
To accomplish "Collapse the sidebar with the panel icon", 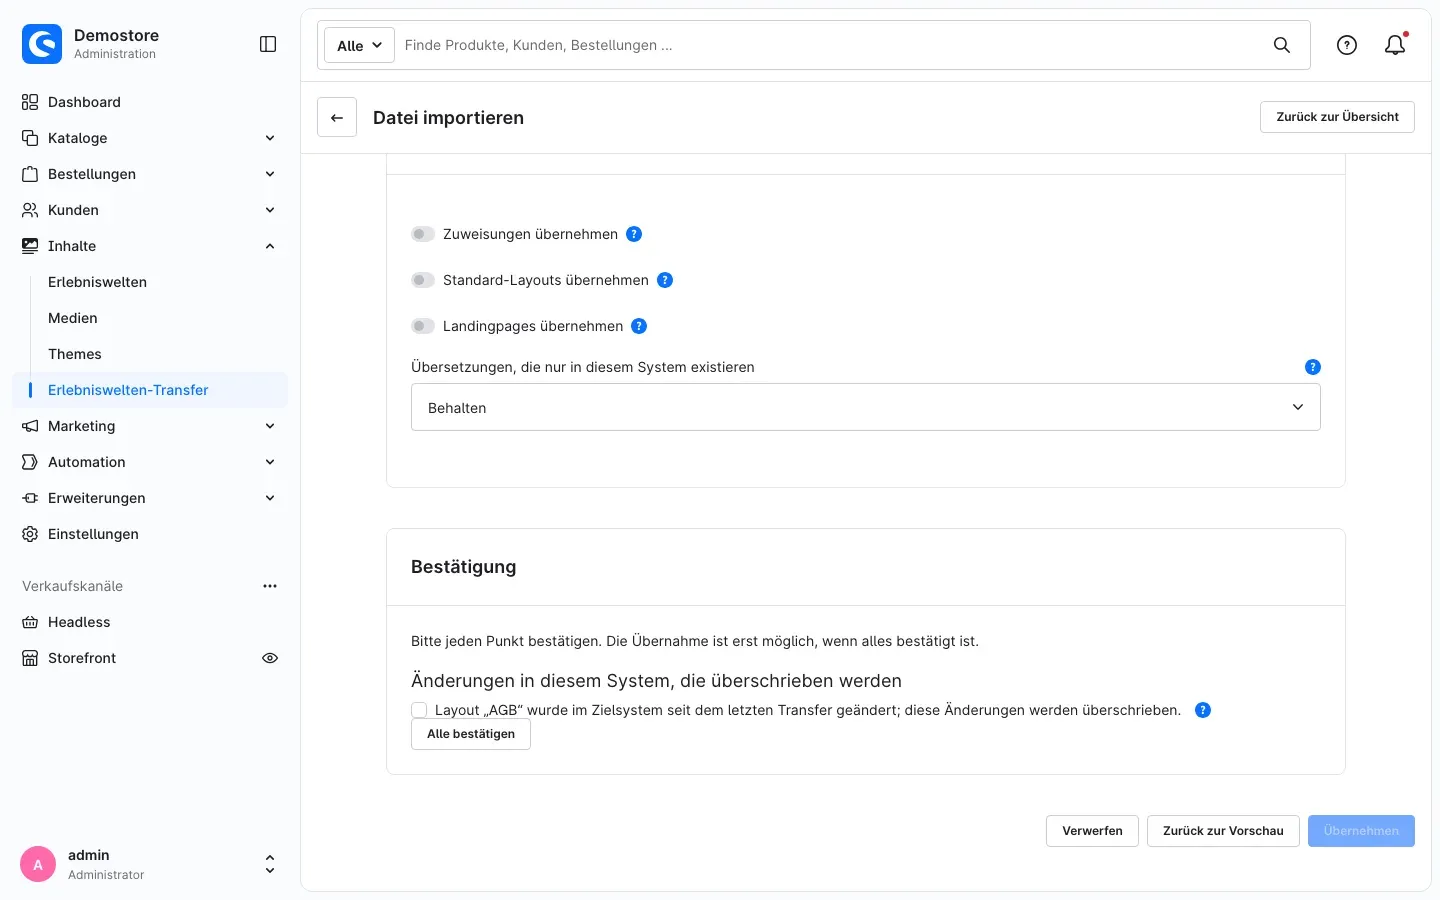I will (x=268, y=44).
